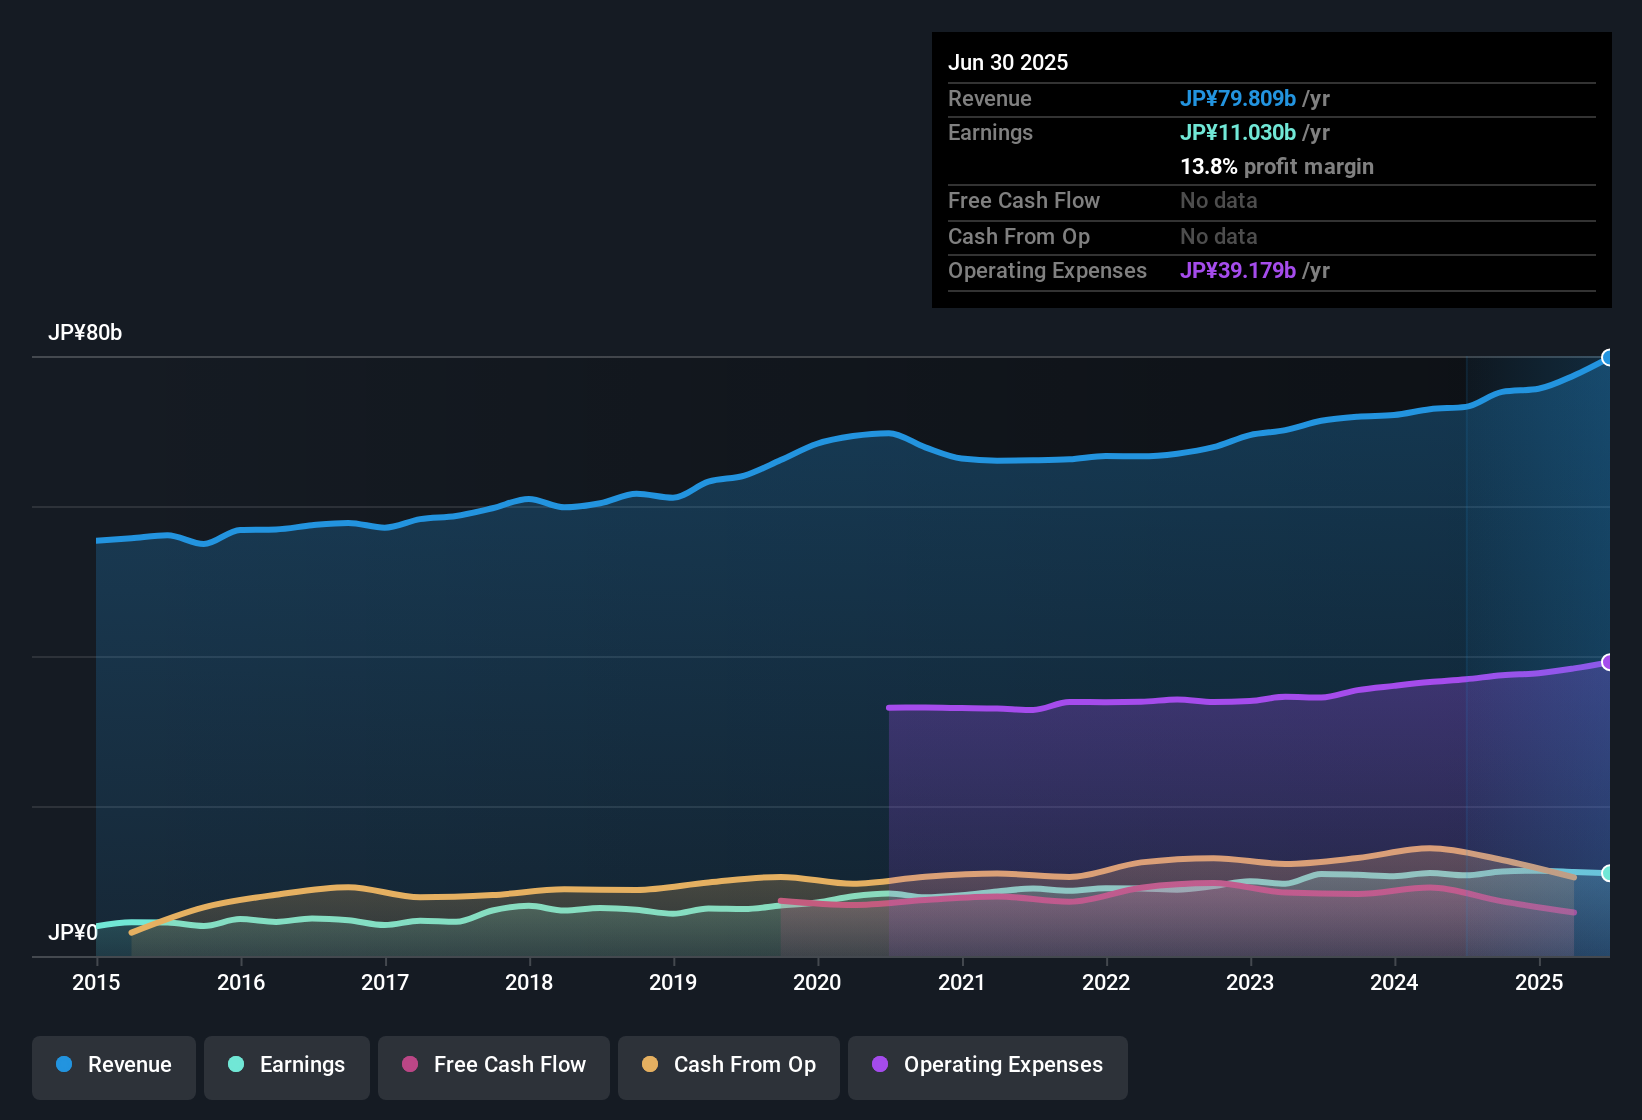Viewport: 1642px width, 1120px height.
Task: Select the Cash From Op legend entry
Action: [728, 1066]
